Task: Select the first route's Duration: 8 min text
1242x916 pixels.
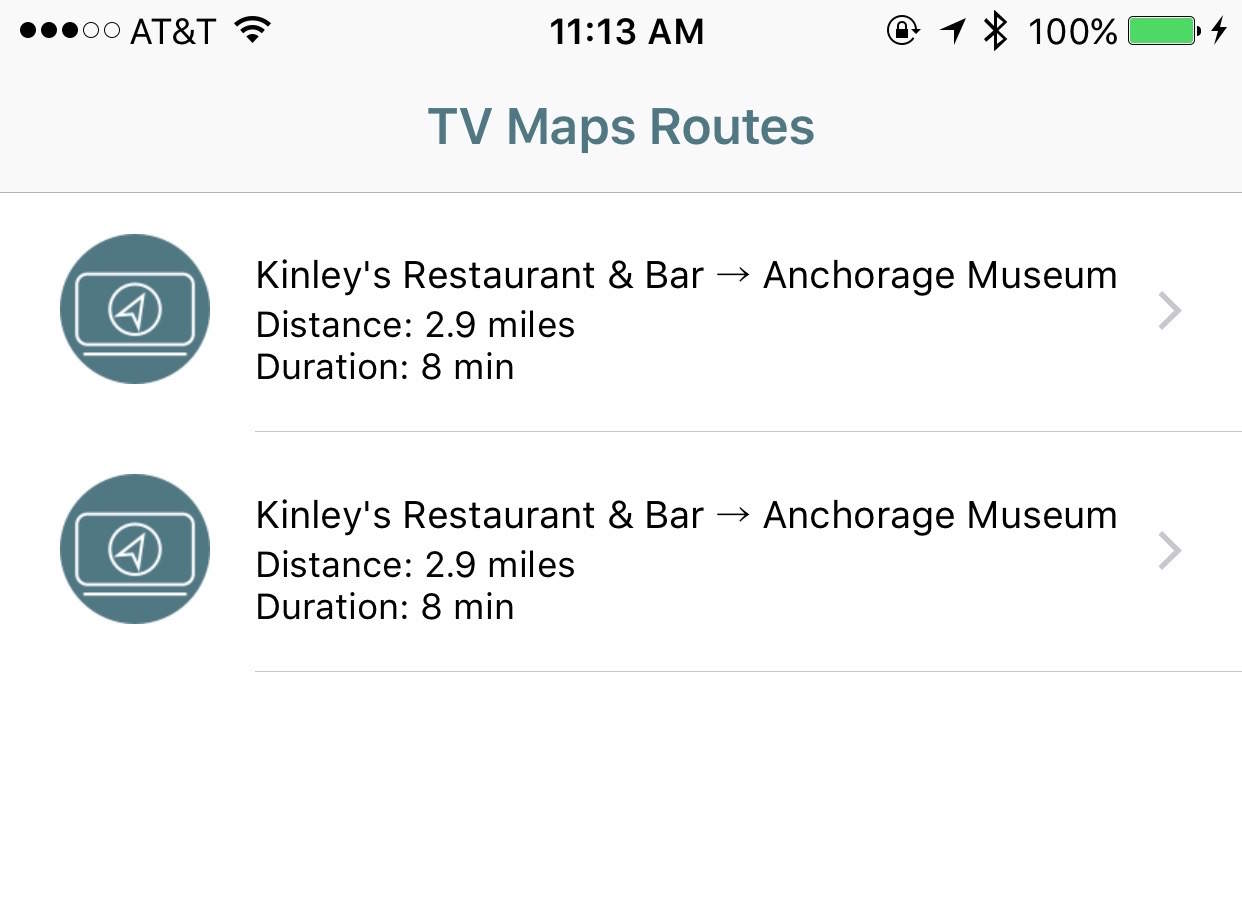Action: 385,367
